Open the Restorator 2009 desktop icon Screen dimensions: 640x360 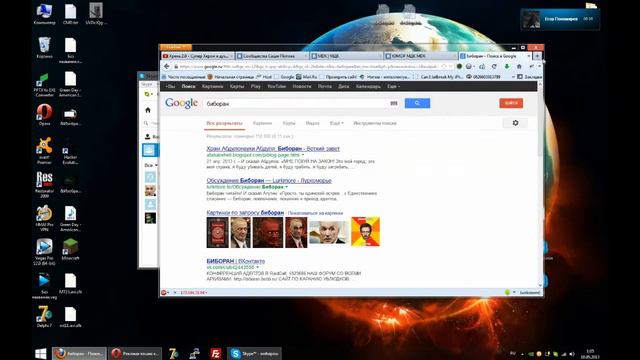[x=44, y=184]
